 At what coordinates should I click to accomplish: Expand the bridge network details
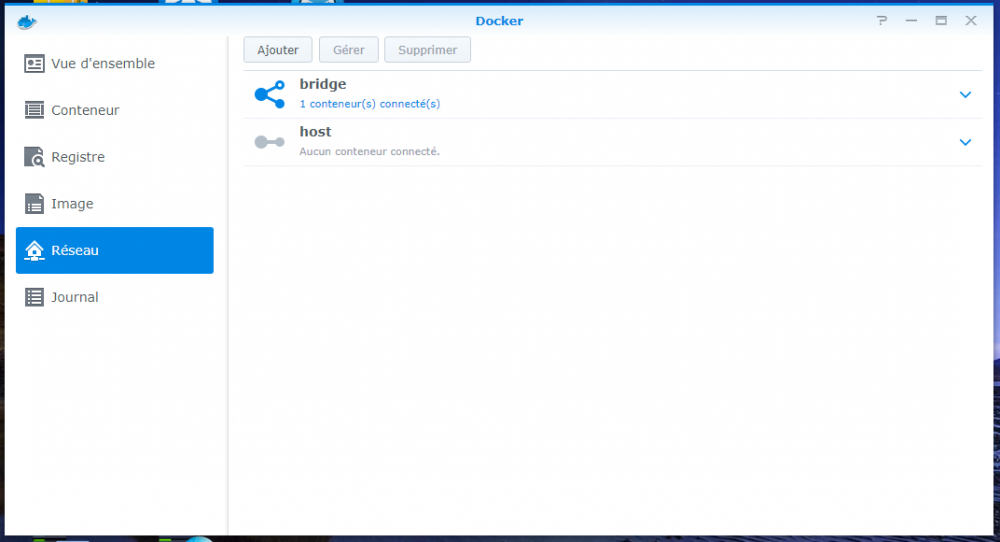click(x=965, y=95)
